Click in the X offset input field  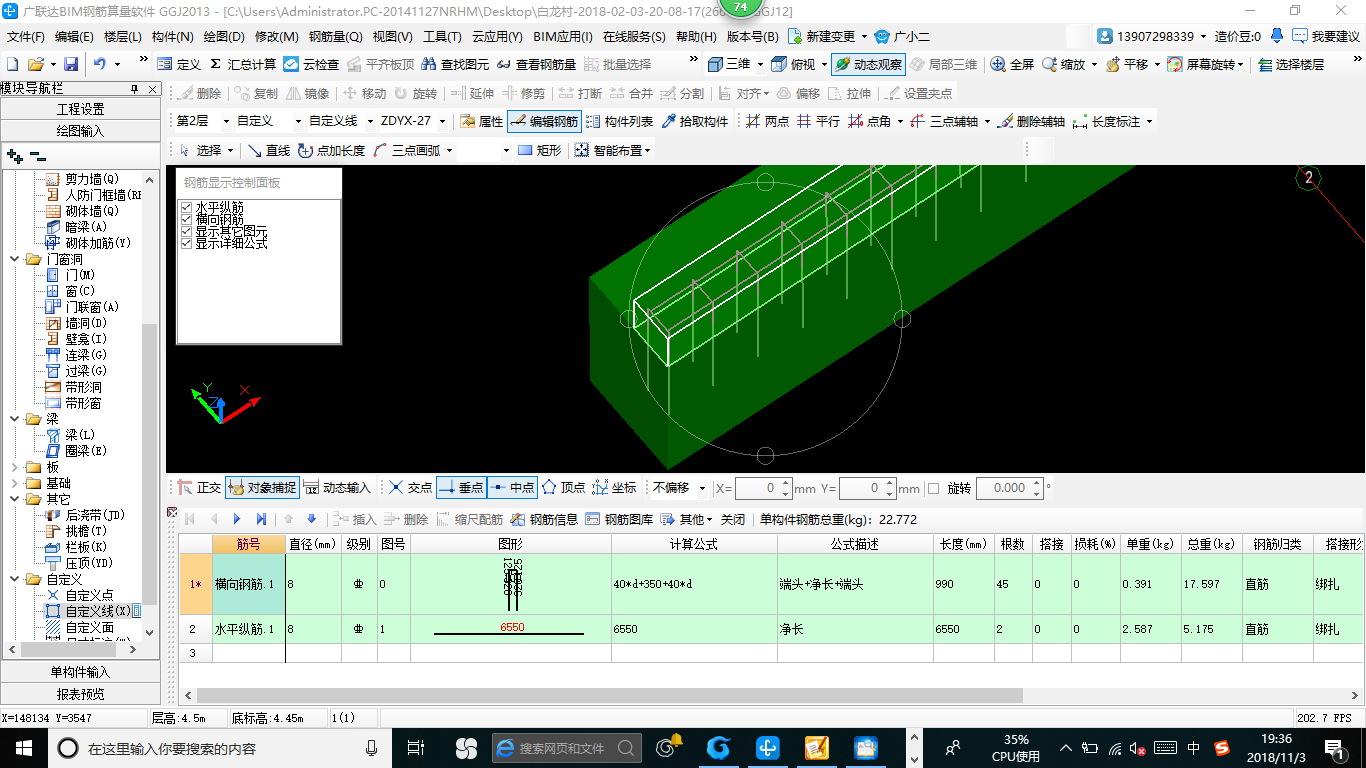756,488
